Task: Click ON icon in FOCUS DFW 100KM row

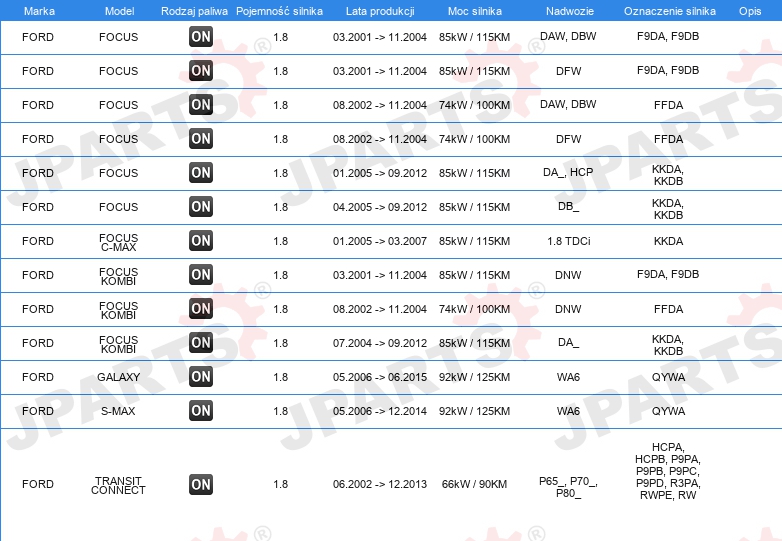Action: click(x=201, y=139)
